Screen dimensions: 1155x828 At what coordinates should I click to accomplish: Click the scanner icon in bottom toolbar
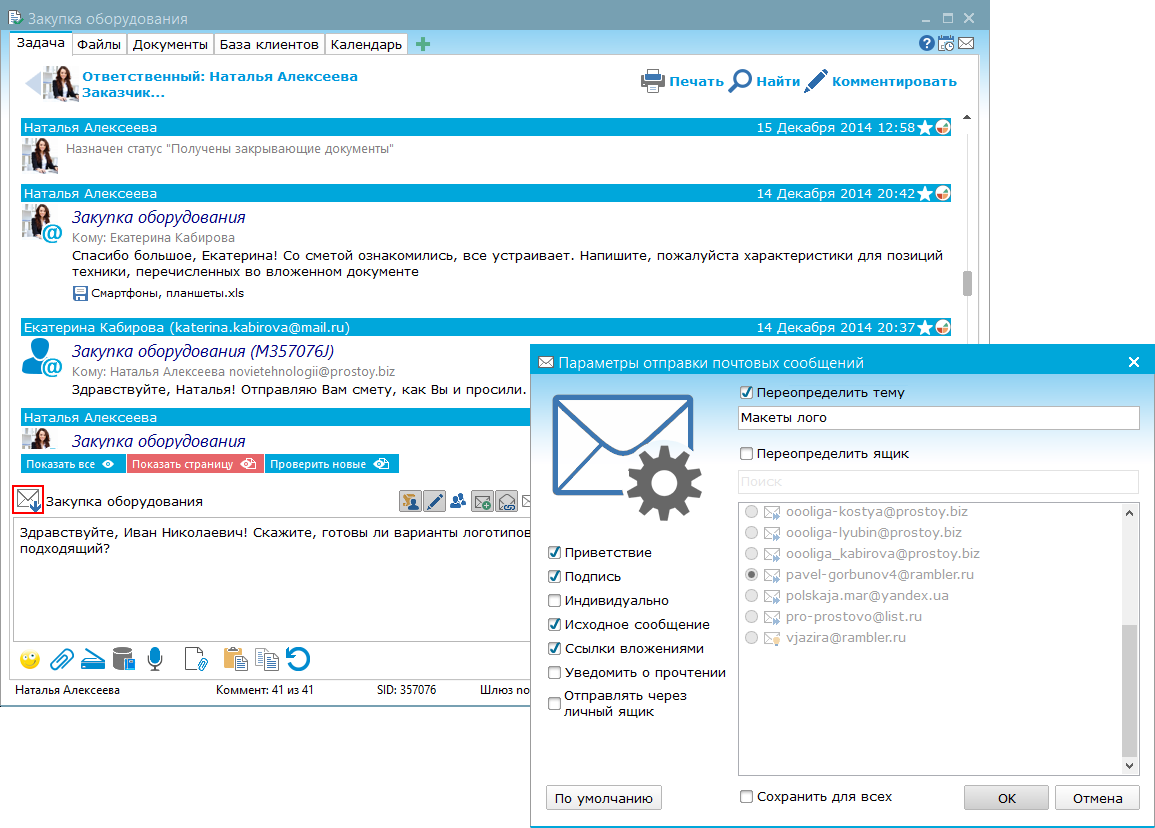[93, 659]
